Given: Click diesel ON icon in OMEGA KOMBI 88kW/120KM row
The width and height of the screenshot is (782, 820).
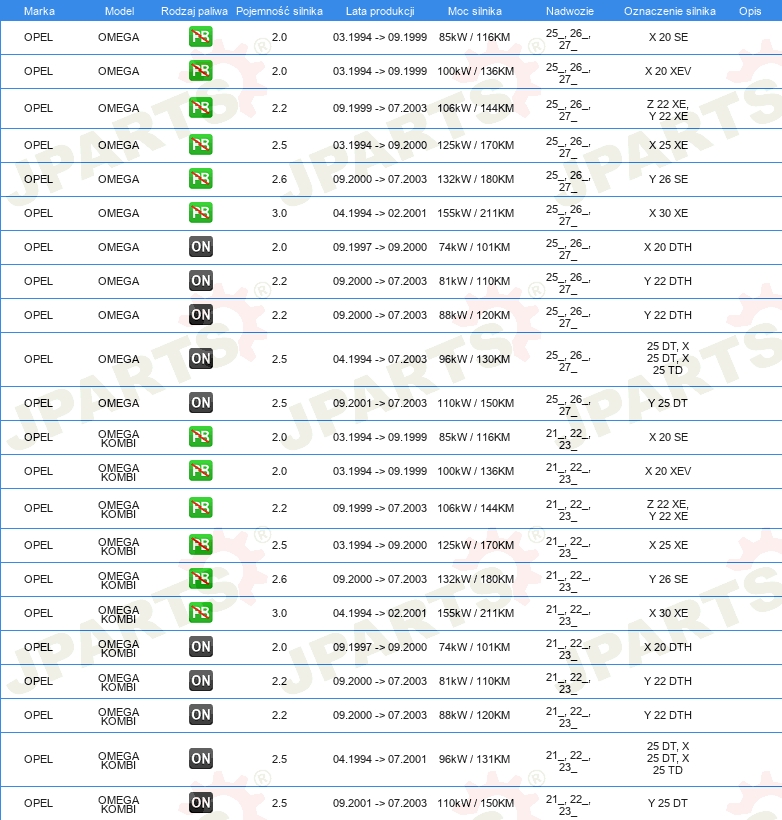Looking at the screenshot, I should click(201, 715).
